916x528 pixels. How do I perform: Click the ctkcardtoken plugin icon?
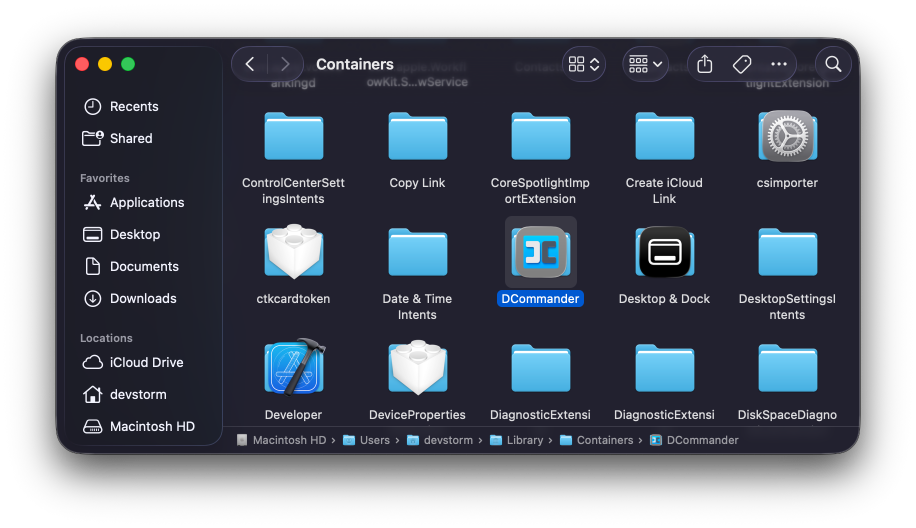tap(294, 252)
